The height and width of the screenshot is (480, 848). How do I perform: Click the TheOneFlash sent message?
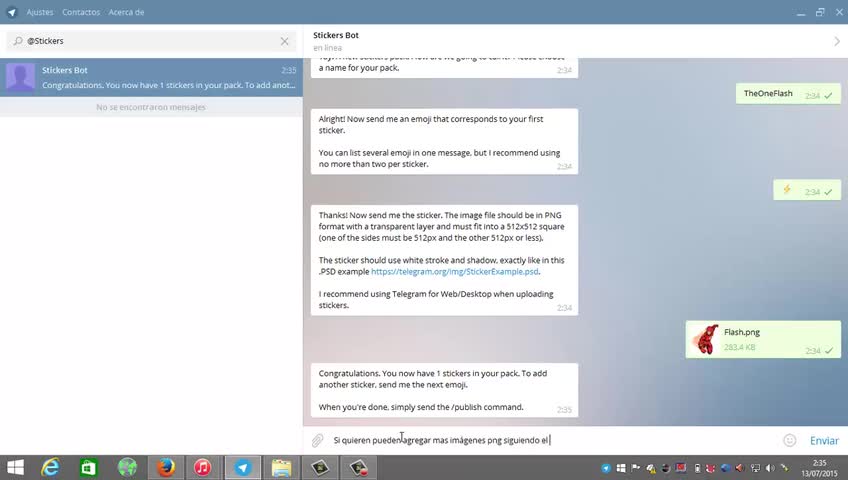click(789, 94)
